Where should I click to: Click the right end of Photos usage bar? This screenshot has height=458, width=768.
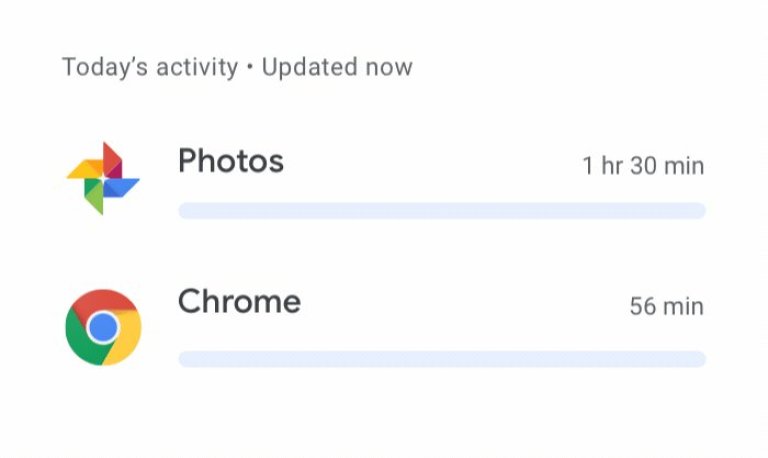pos(698,211)
